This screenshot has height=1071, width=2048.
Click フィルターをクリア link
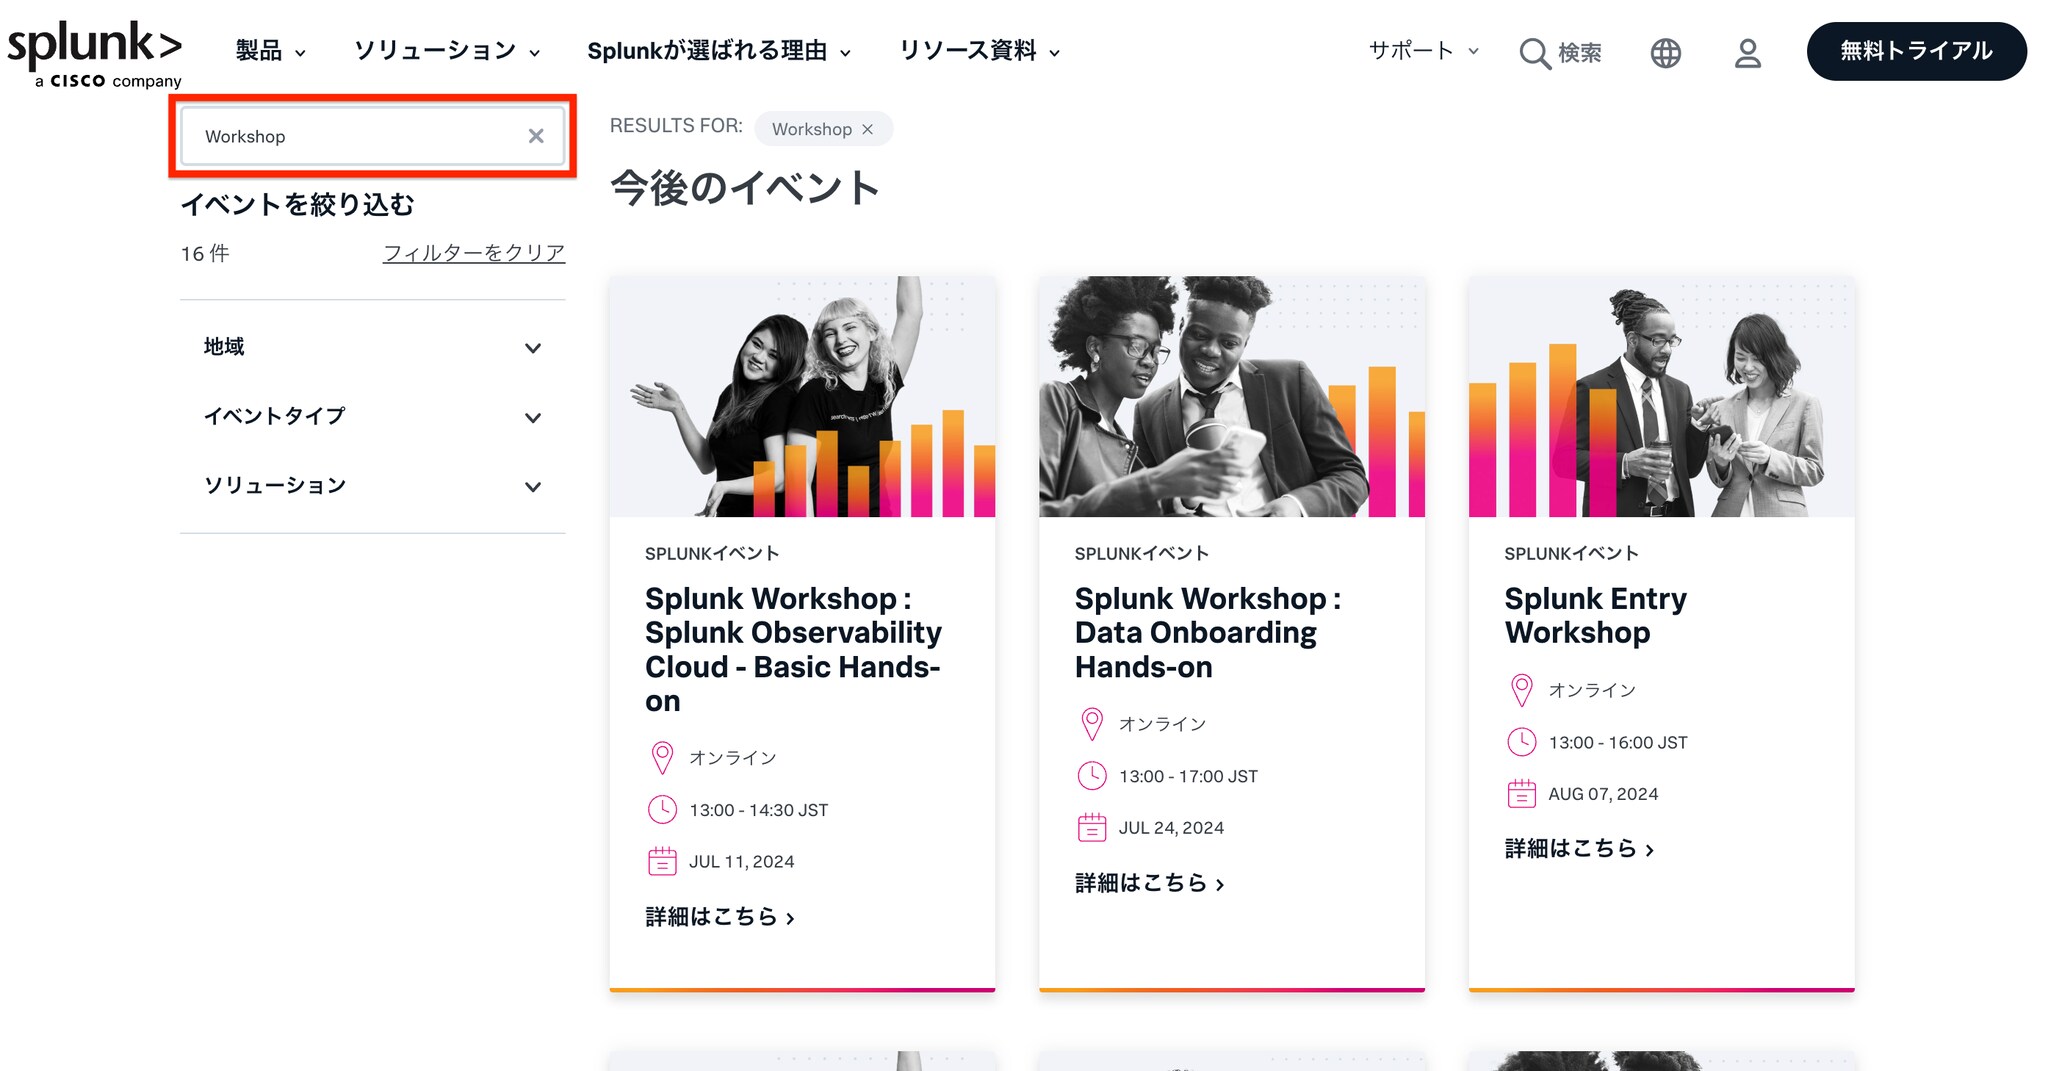(x=473, y=253)
